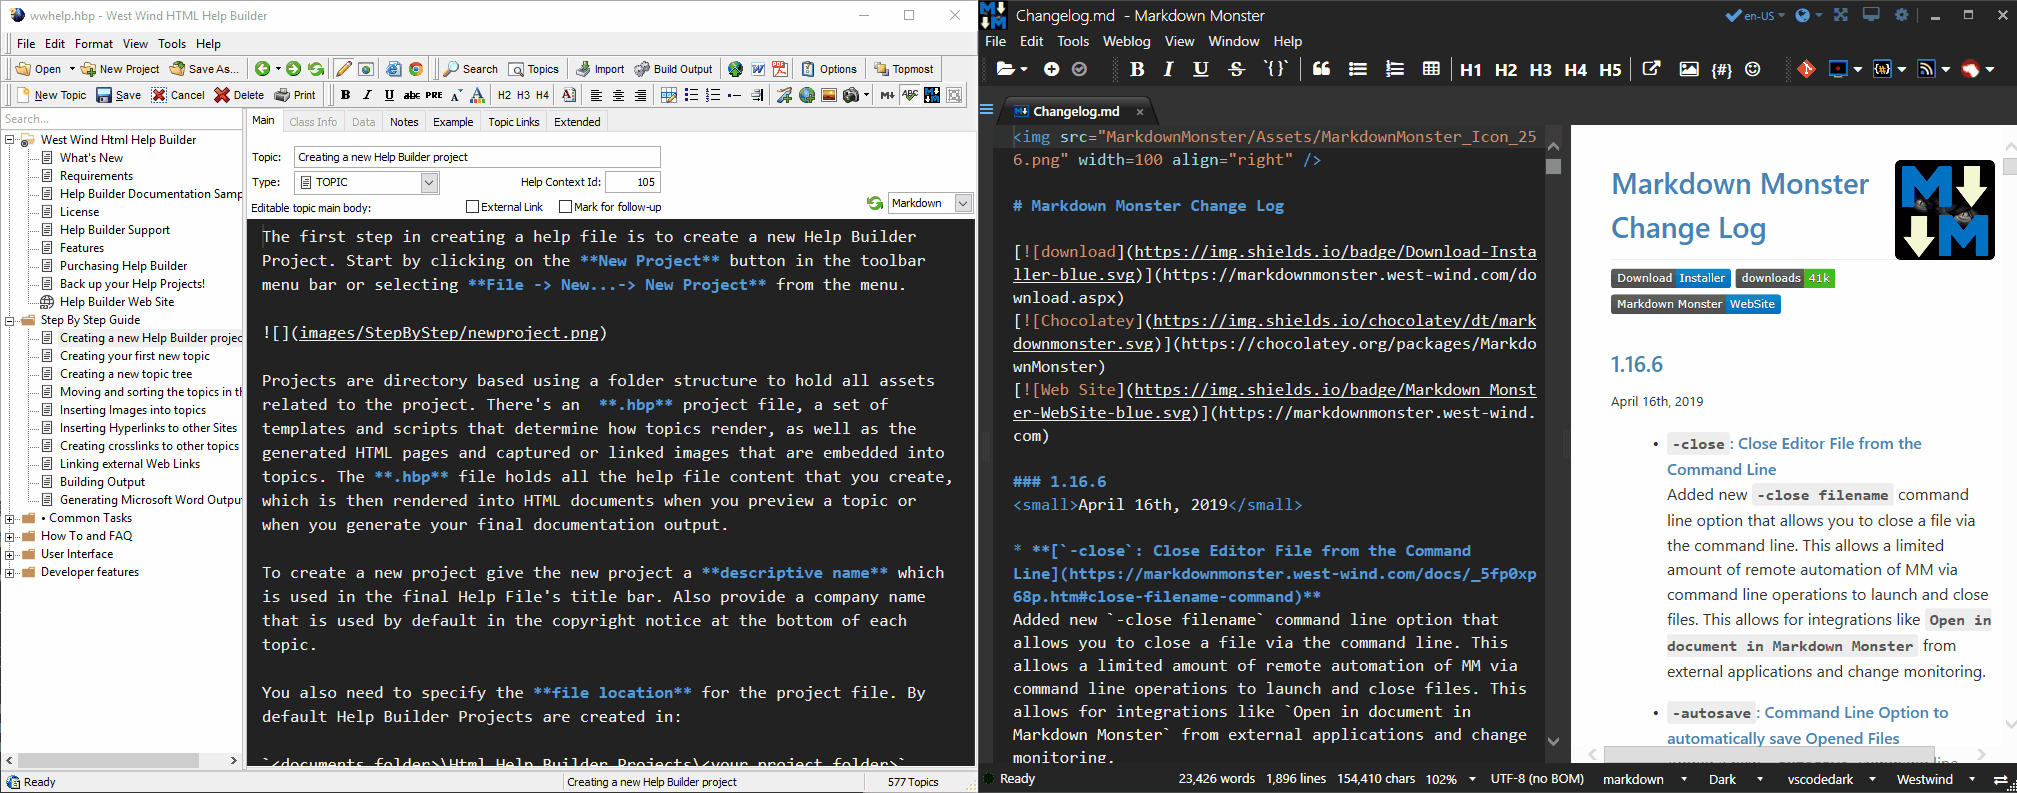Open the Open button dropdown arrow in Help Builder

(72, 69)
